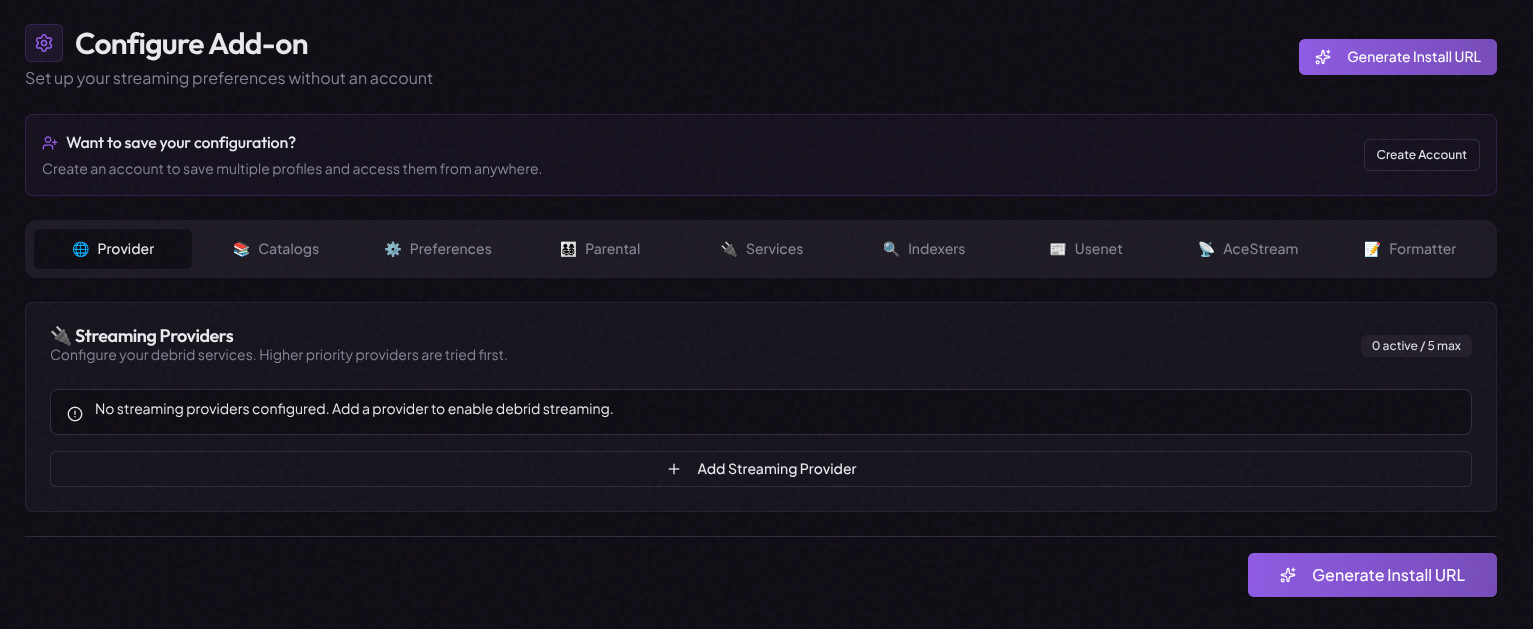Click "Want to save your configuration?" text
This screenshot has width=1533, height=629.
(x=181, y=143)
